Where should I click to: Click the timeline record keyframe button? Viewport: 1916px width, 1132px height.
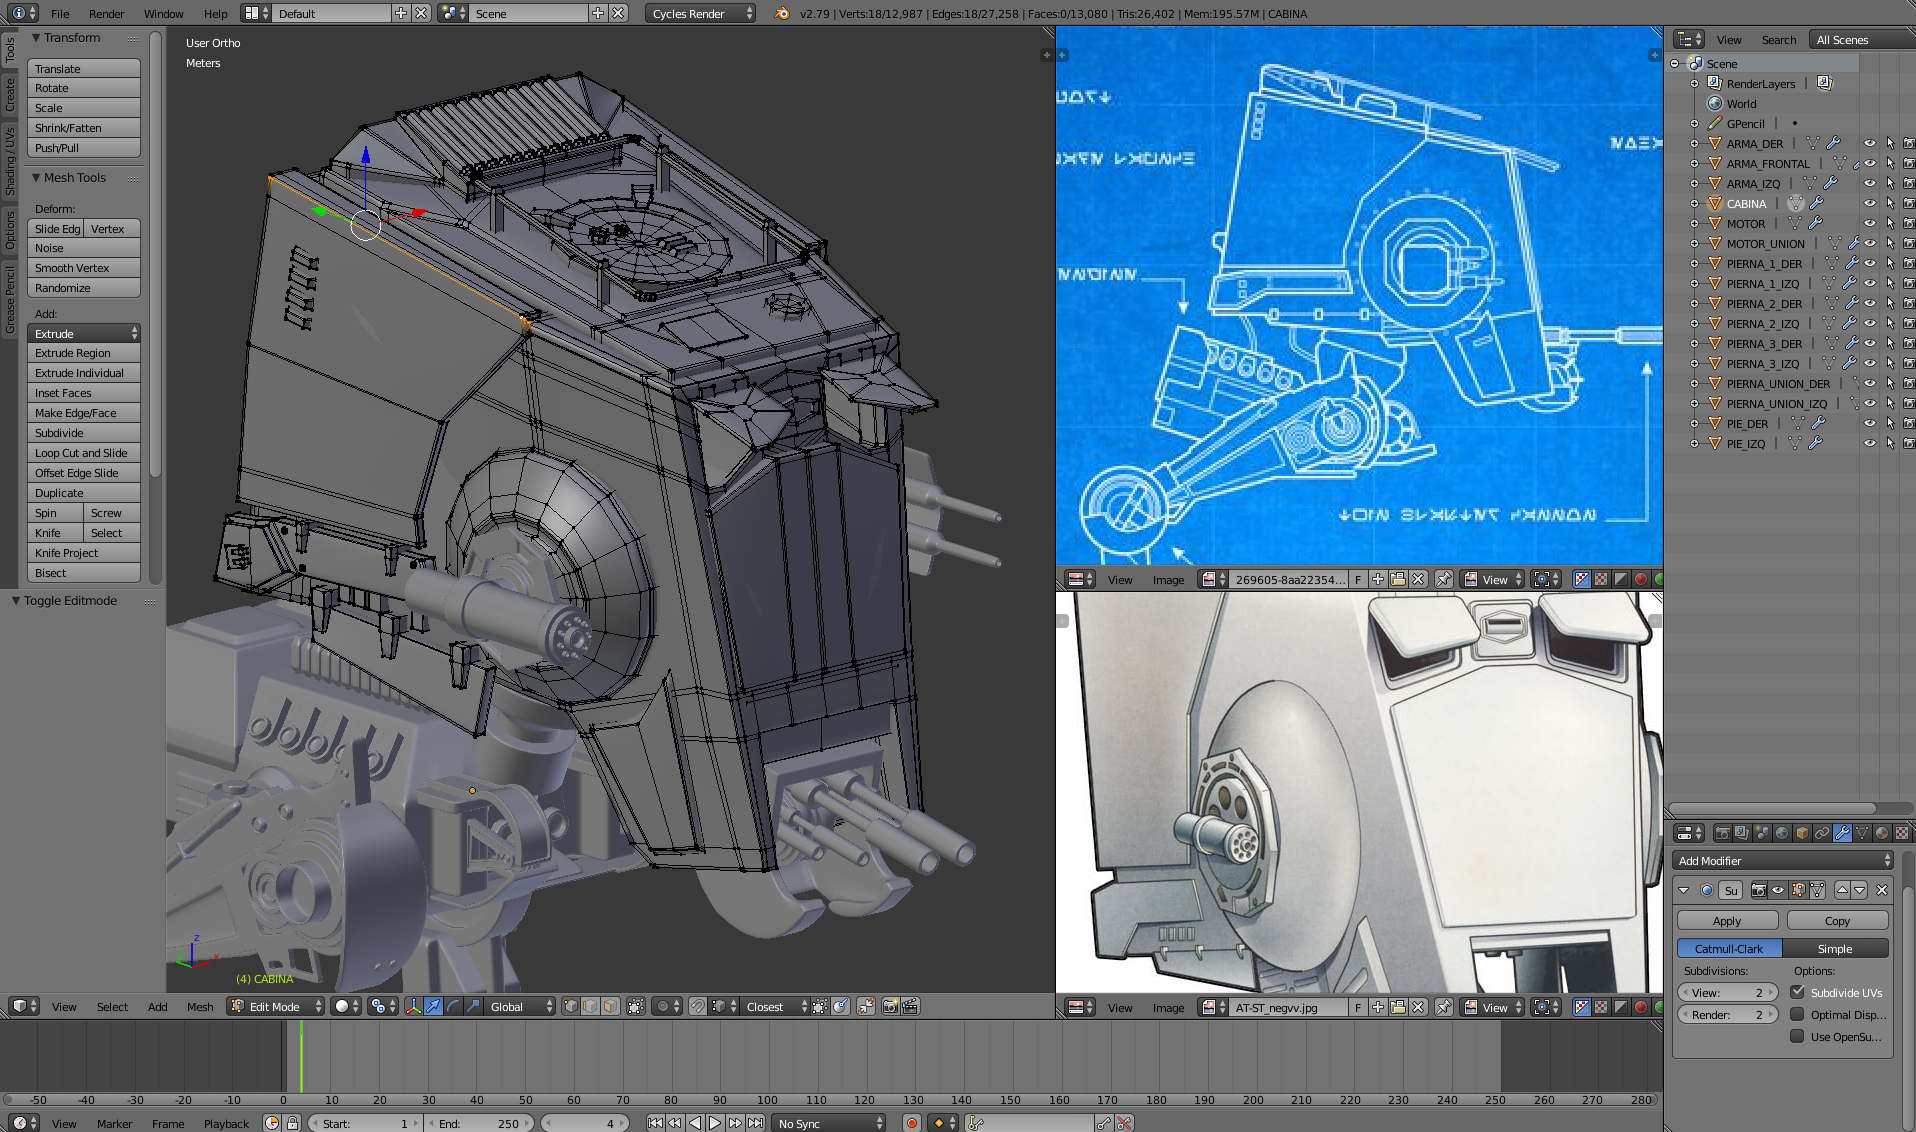click(x=911, y=1123)
